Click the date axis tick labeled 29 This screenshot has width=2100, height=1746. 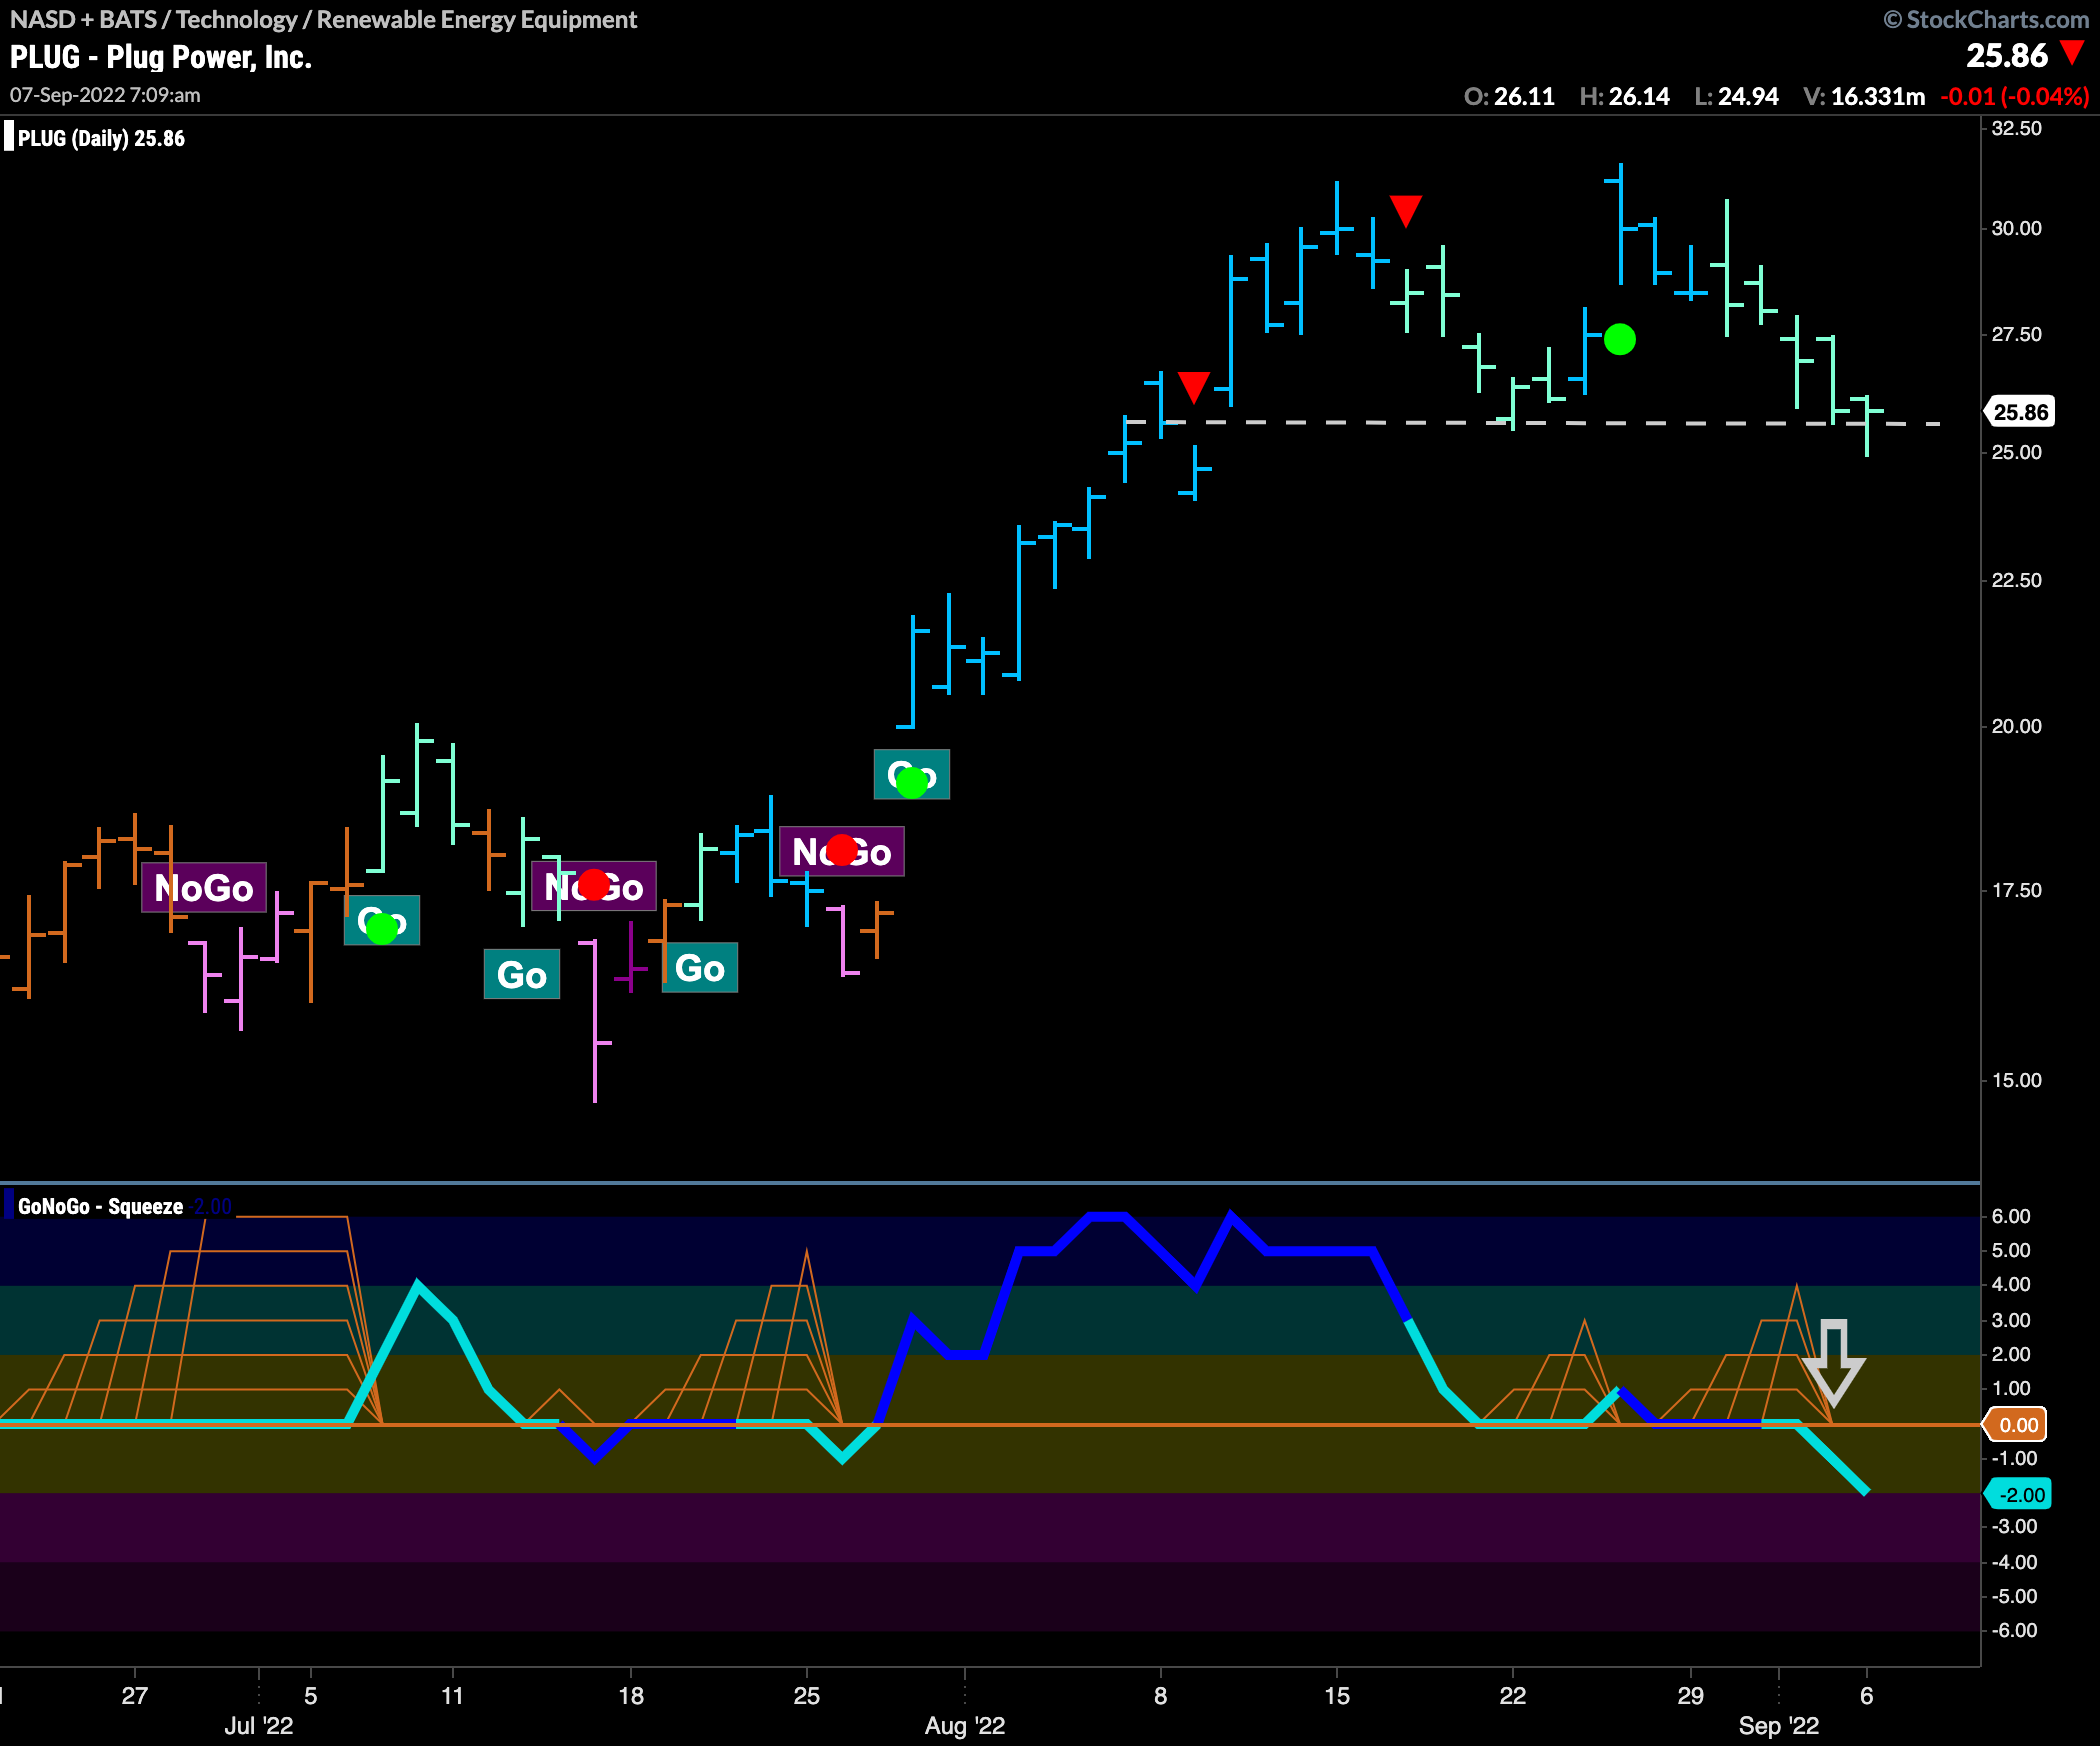(1691, 1696)
